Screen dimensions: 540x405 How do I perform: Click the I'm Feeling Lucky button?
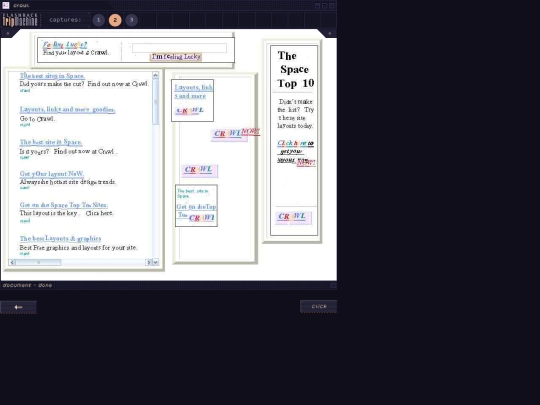[x=176, y=56]
